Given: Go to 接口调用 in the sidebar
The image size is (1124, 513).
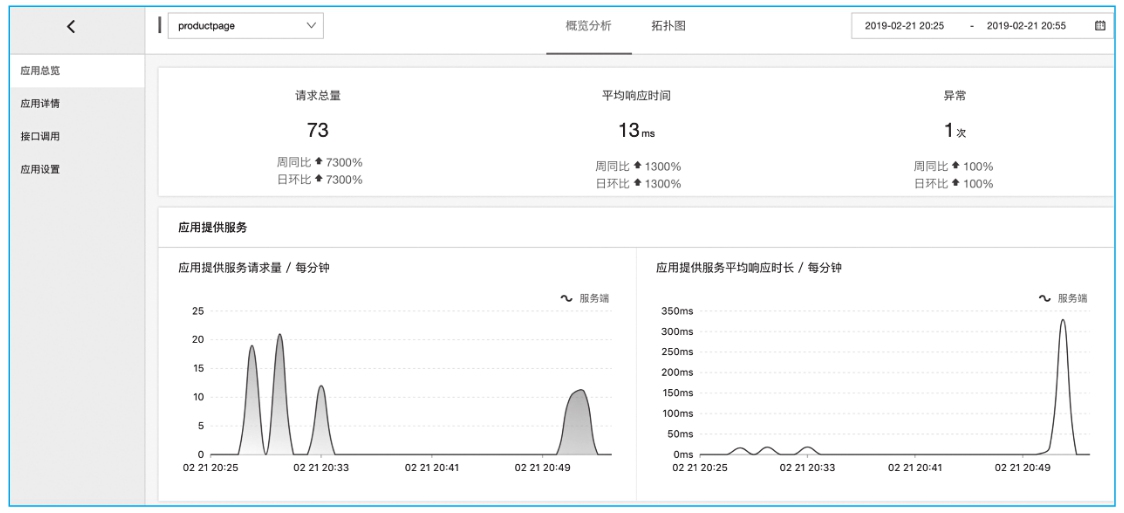Looking at the screenshot, I should click(x=41, y=136).
